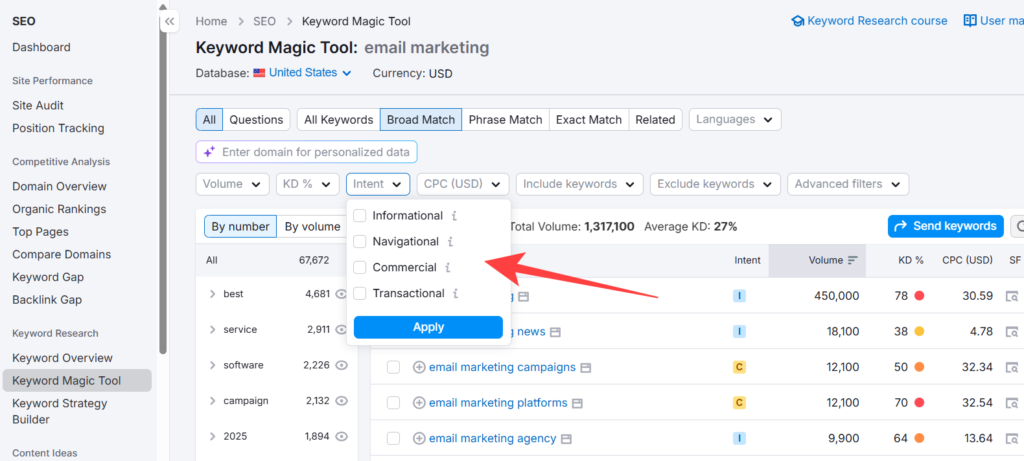The width and height of the screenshot is (1024, 461).
Task: Switch groups to By volume
Action: coord(312,227)
